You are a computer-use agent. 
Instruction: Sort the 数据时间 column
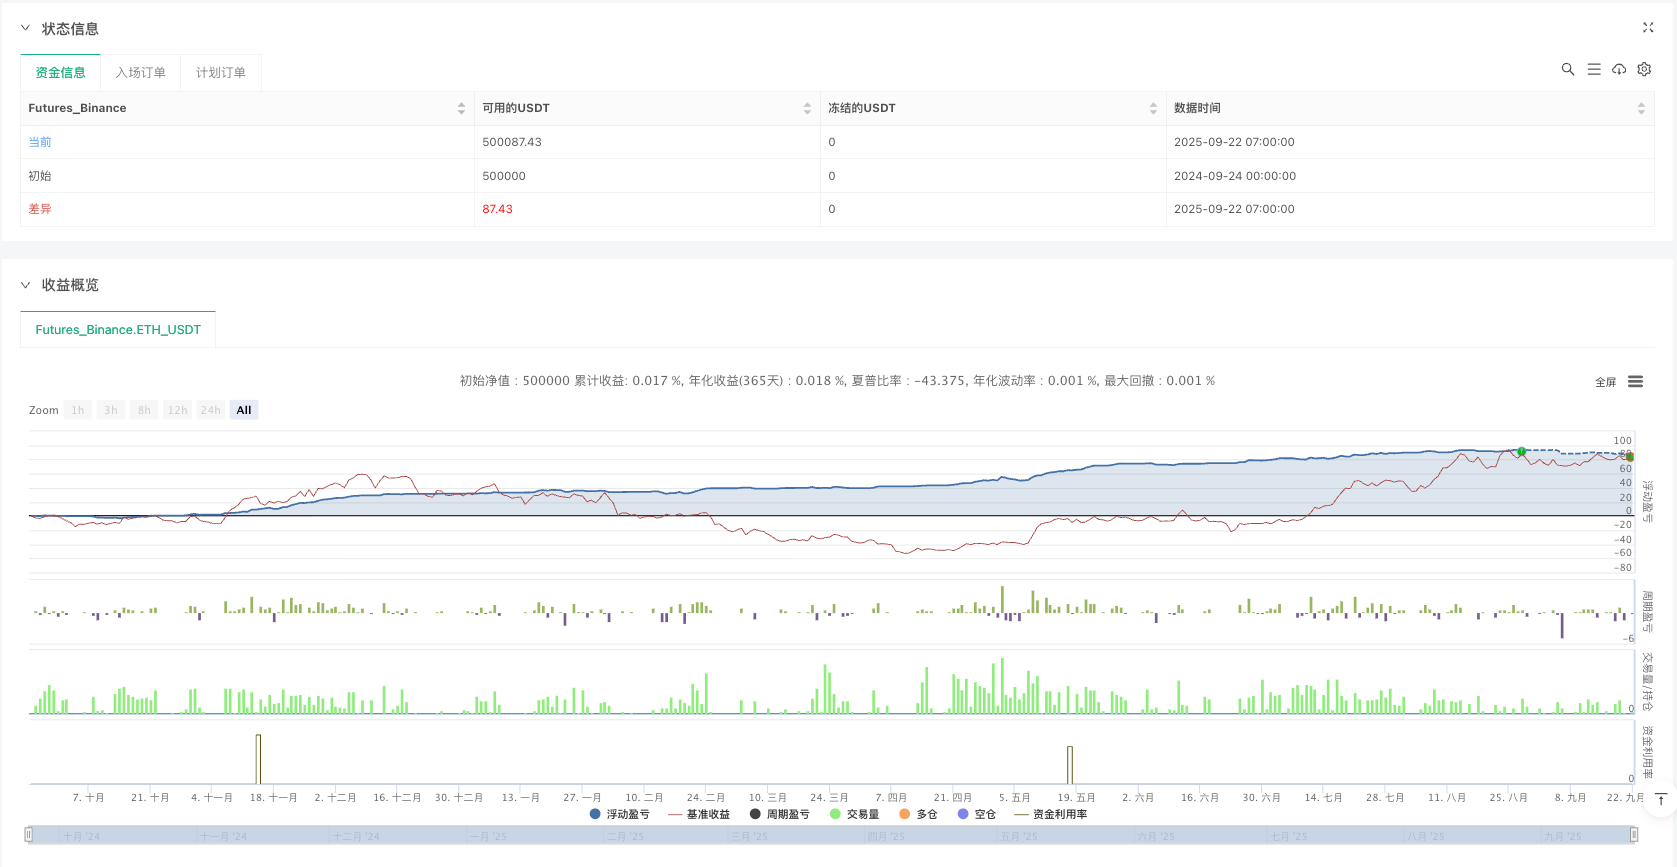tap(1640, 108)
